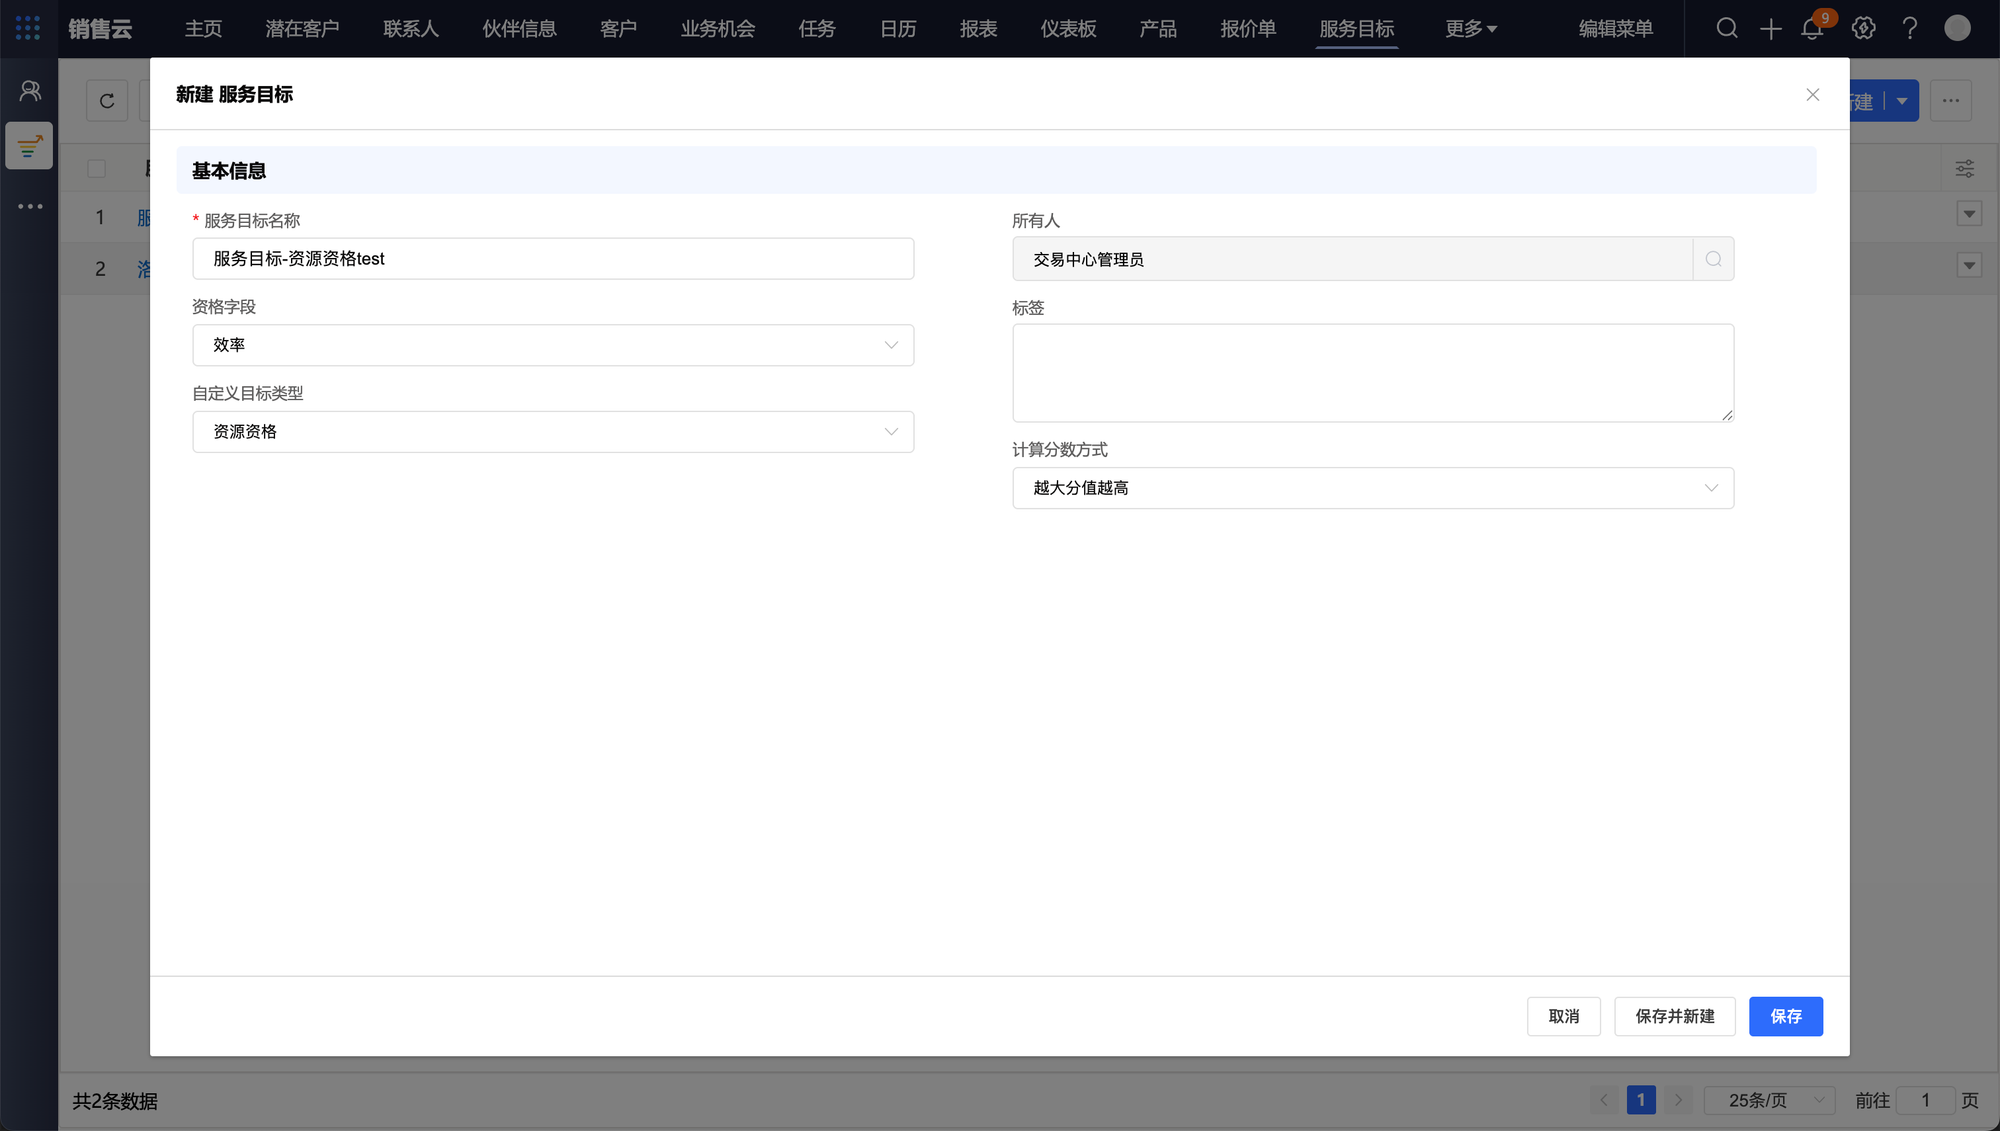Click the 保存并新建 button
Image resolution: width=2000 pixels, height=1131 pixels.
1674,1016
